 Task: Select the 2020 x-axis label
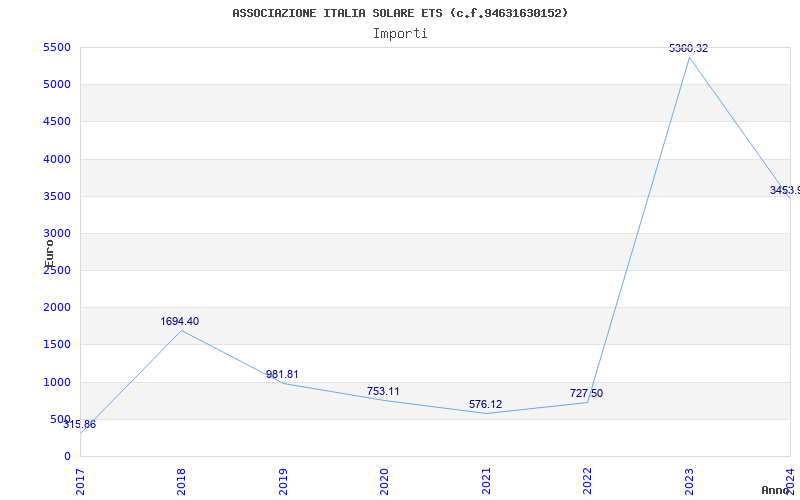point(384,481)
